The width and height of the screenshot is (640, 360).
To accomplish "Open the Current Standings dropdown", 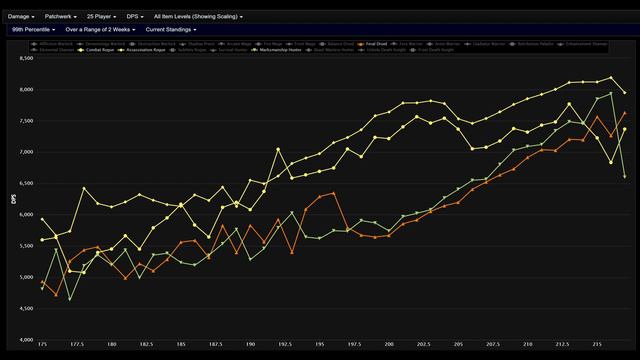I will pyautogui.click(x=171, y=30).
